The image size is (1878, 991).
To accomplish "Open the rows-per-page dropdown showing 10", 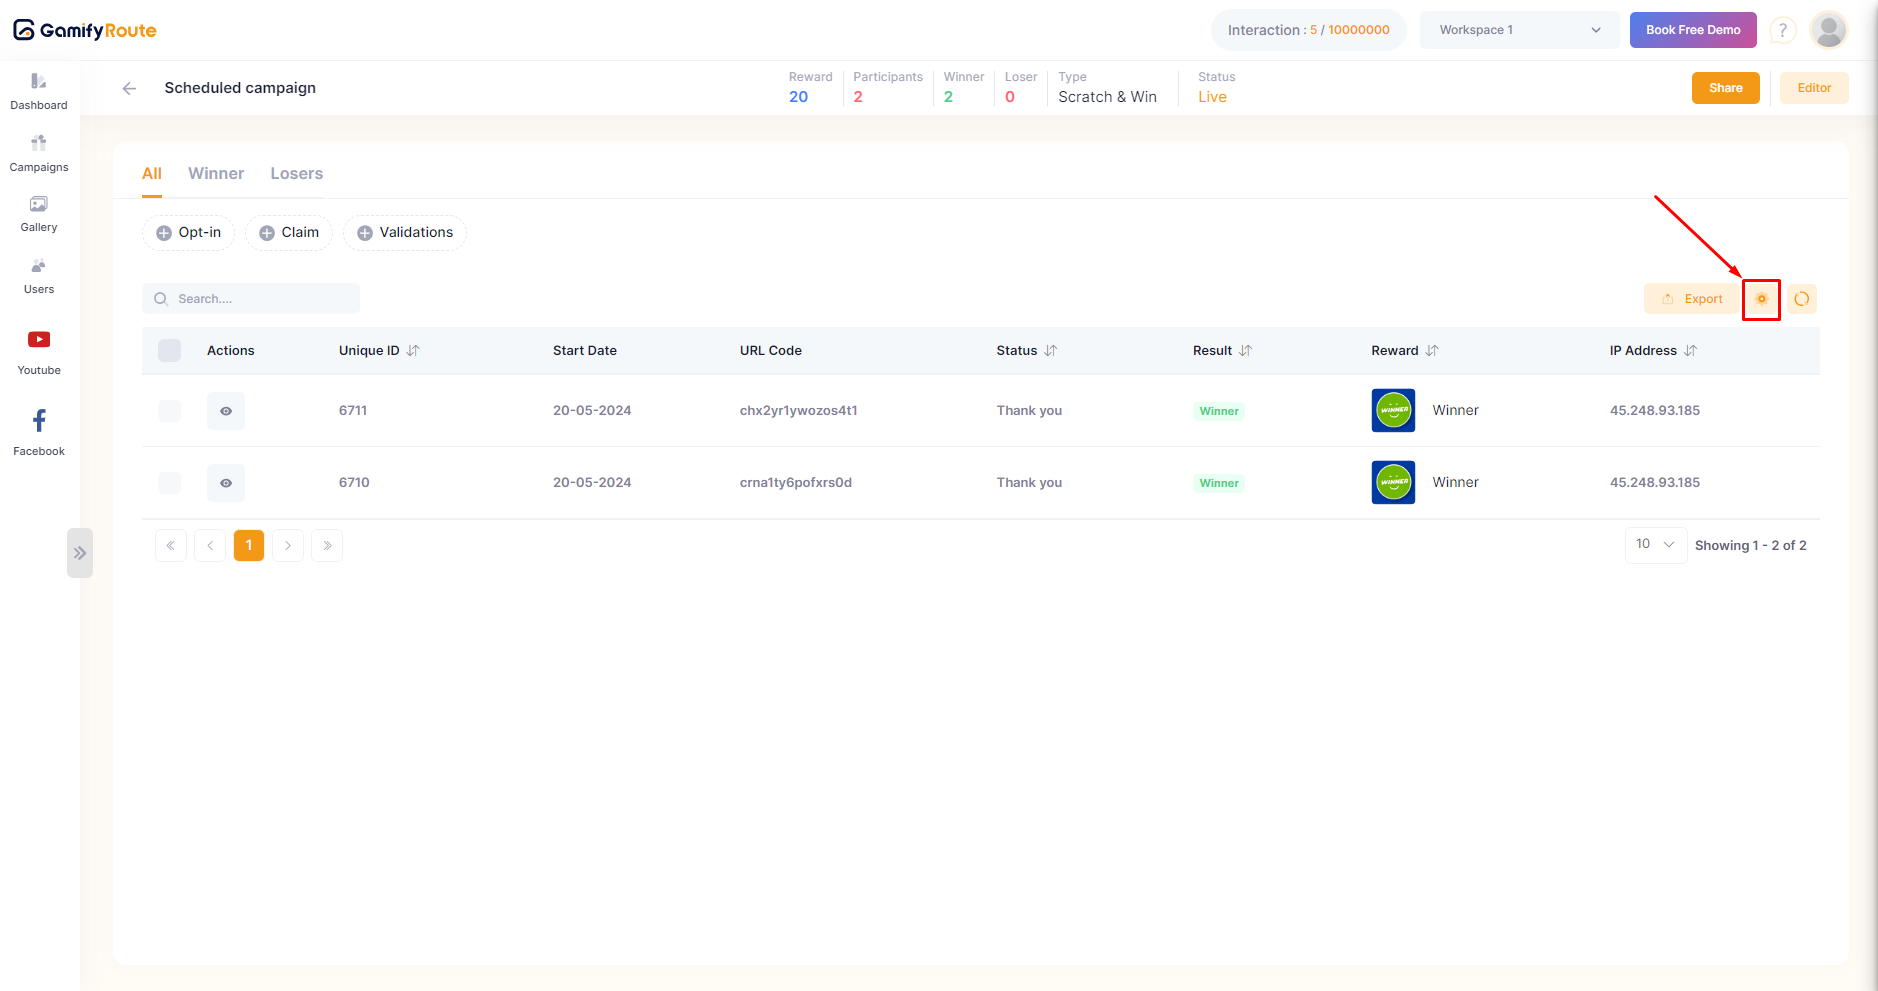I will pos(1655,545).
